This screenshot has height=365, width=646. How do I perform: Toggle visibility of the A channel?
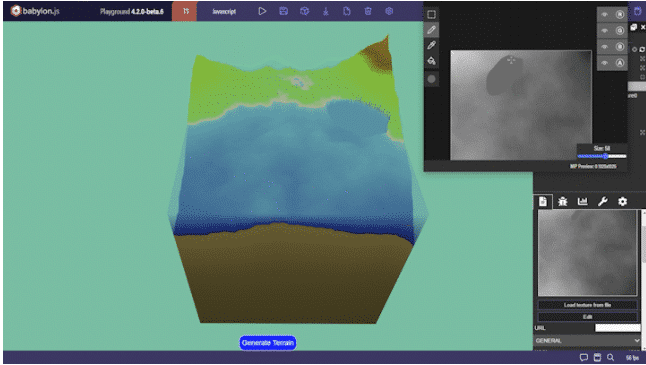(604, 63)
